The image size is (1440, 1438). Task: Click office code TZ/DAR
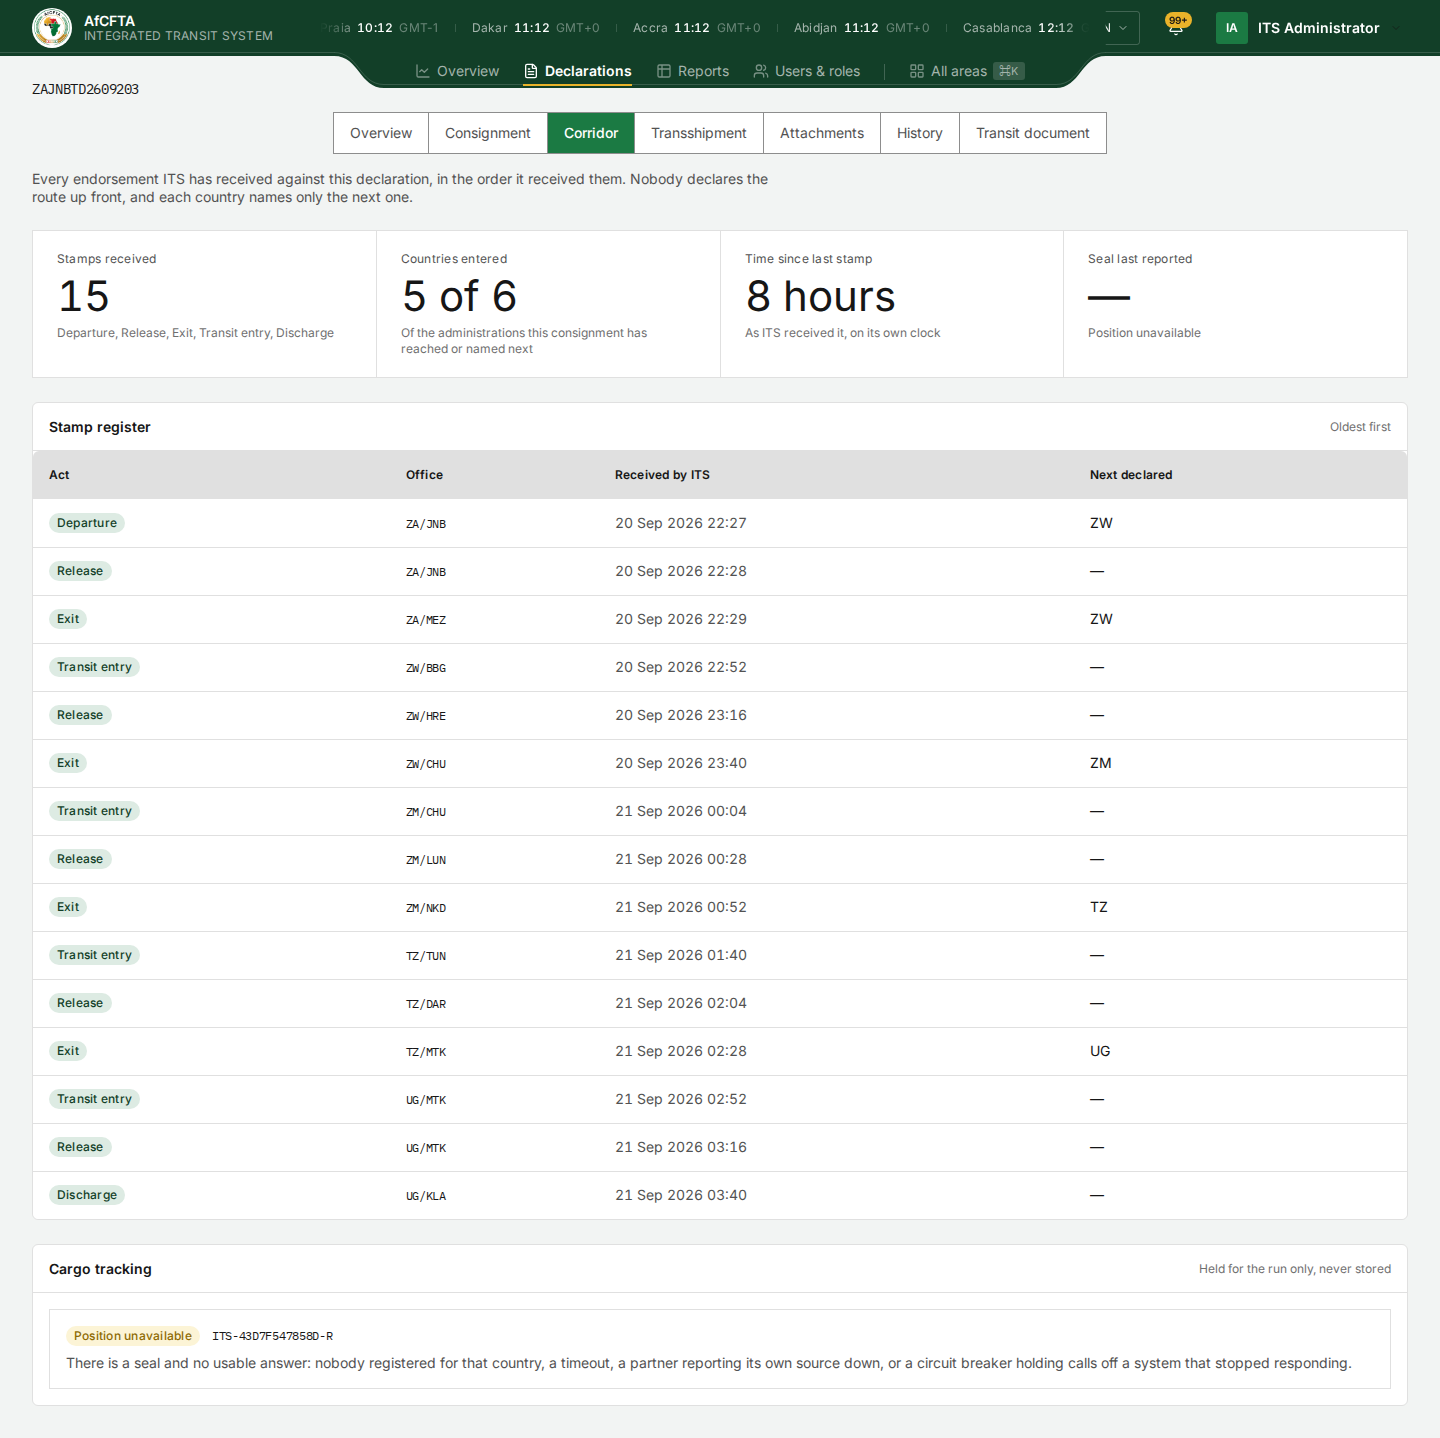coord(426,1004)
